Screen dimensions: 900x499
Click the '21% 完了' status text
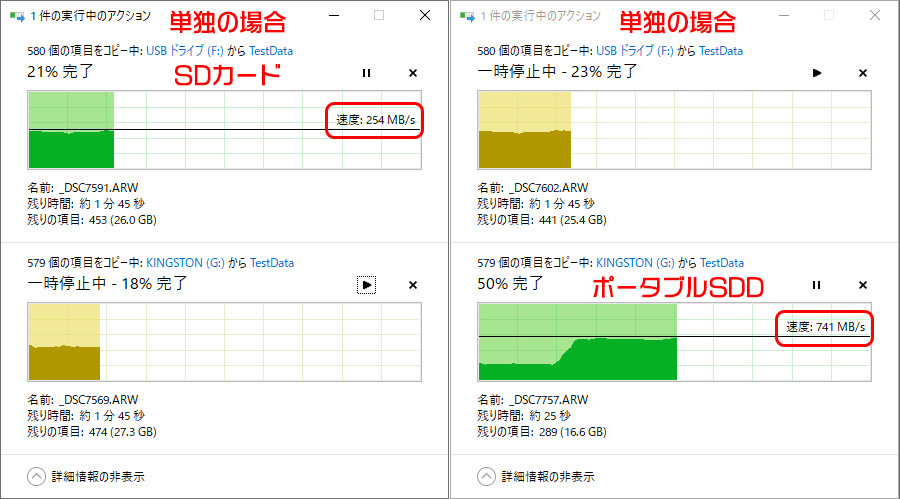point(60,72)
